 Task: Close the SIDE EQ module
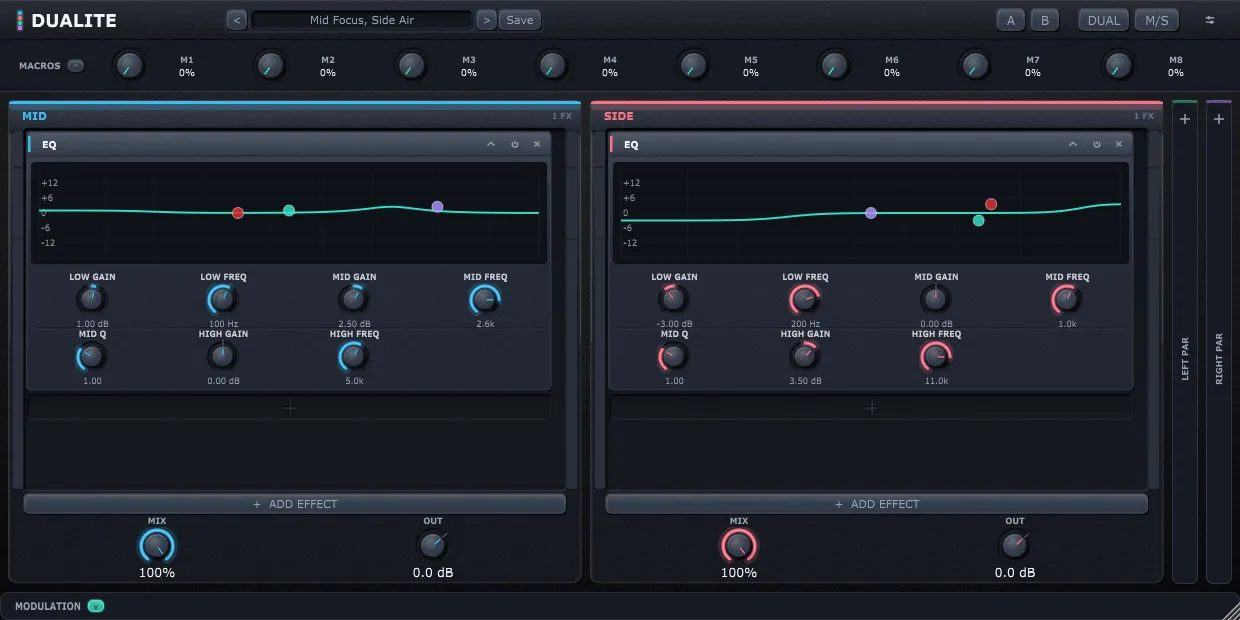point(1119,144)
